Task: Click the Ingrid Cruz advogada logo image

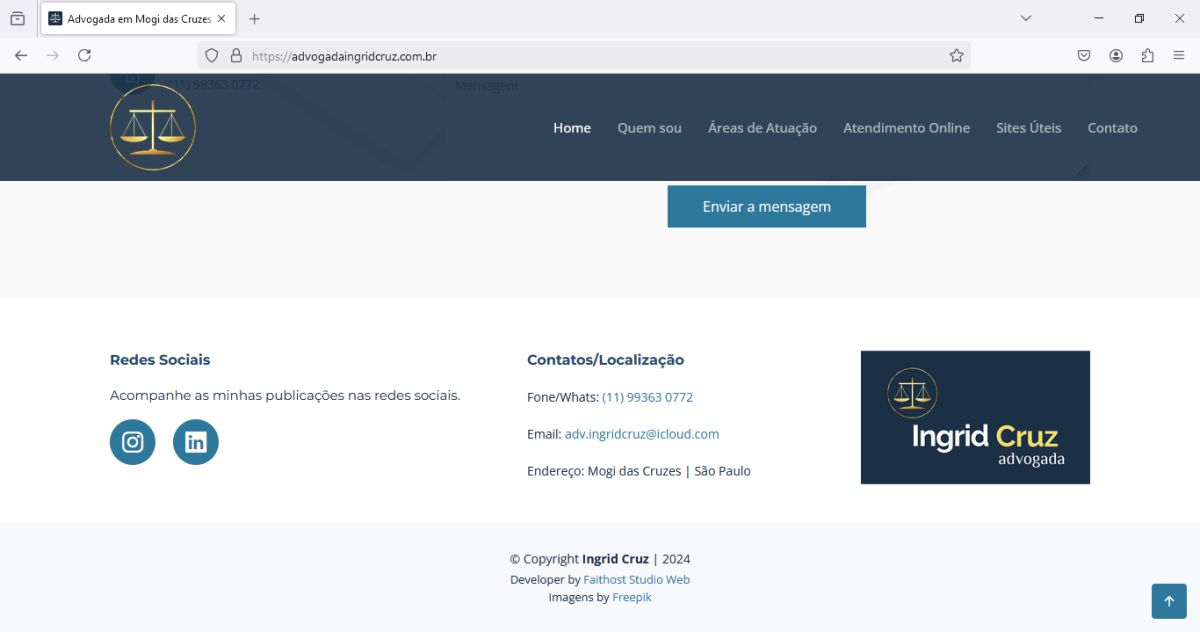Action: pyautogui.click(x=975, y=417)
